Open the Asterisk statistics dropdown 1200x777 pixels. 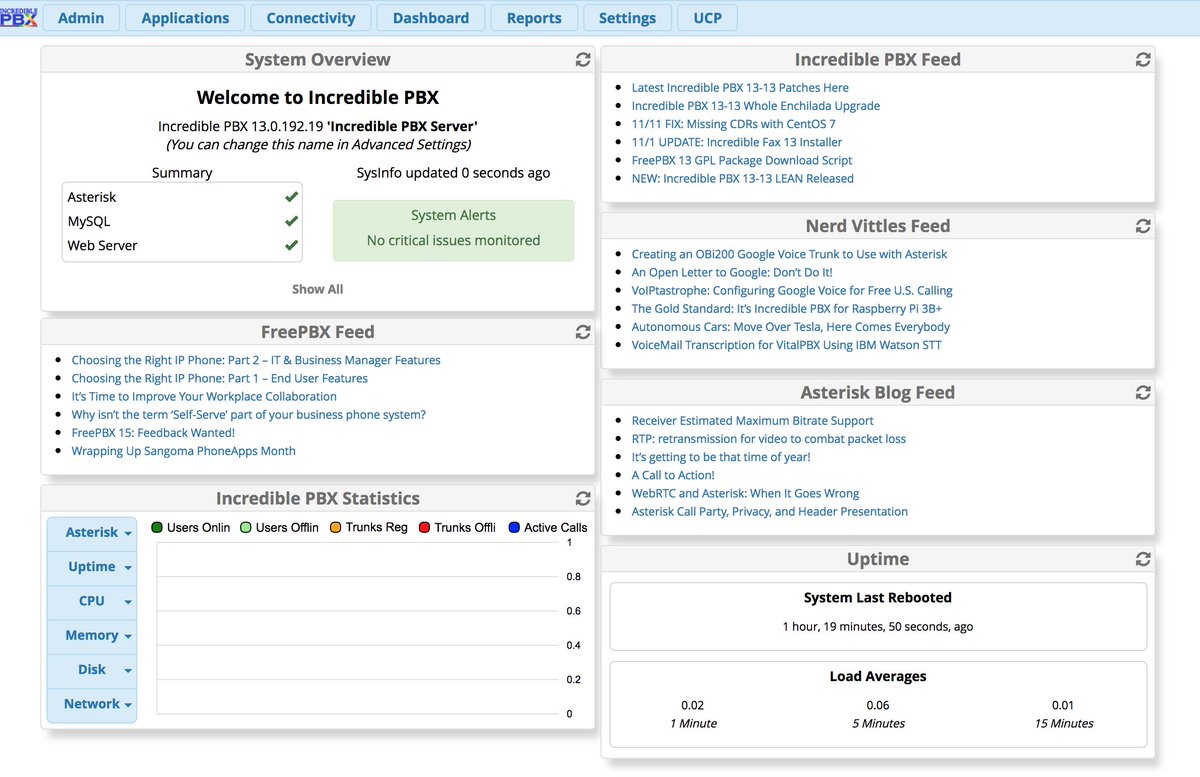pyautogui.click(x=92, y=533)
